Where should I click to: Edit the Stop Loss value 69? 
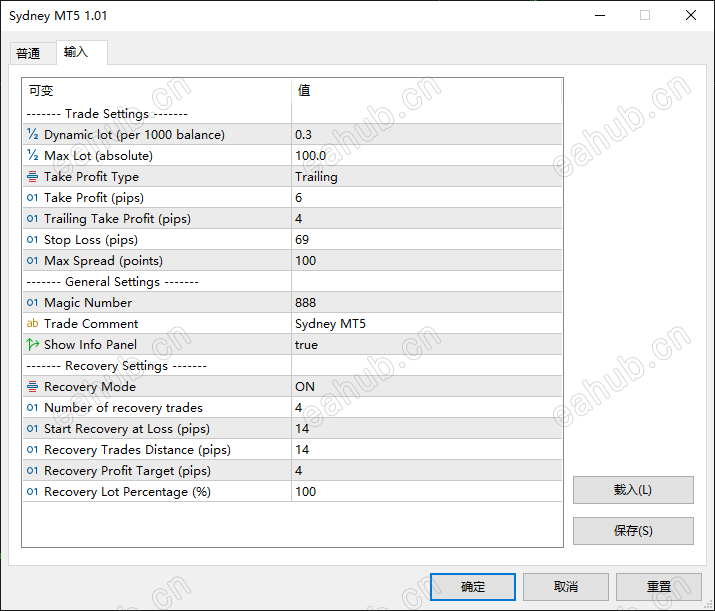click(x=426, y=239)
